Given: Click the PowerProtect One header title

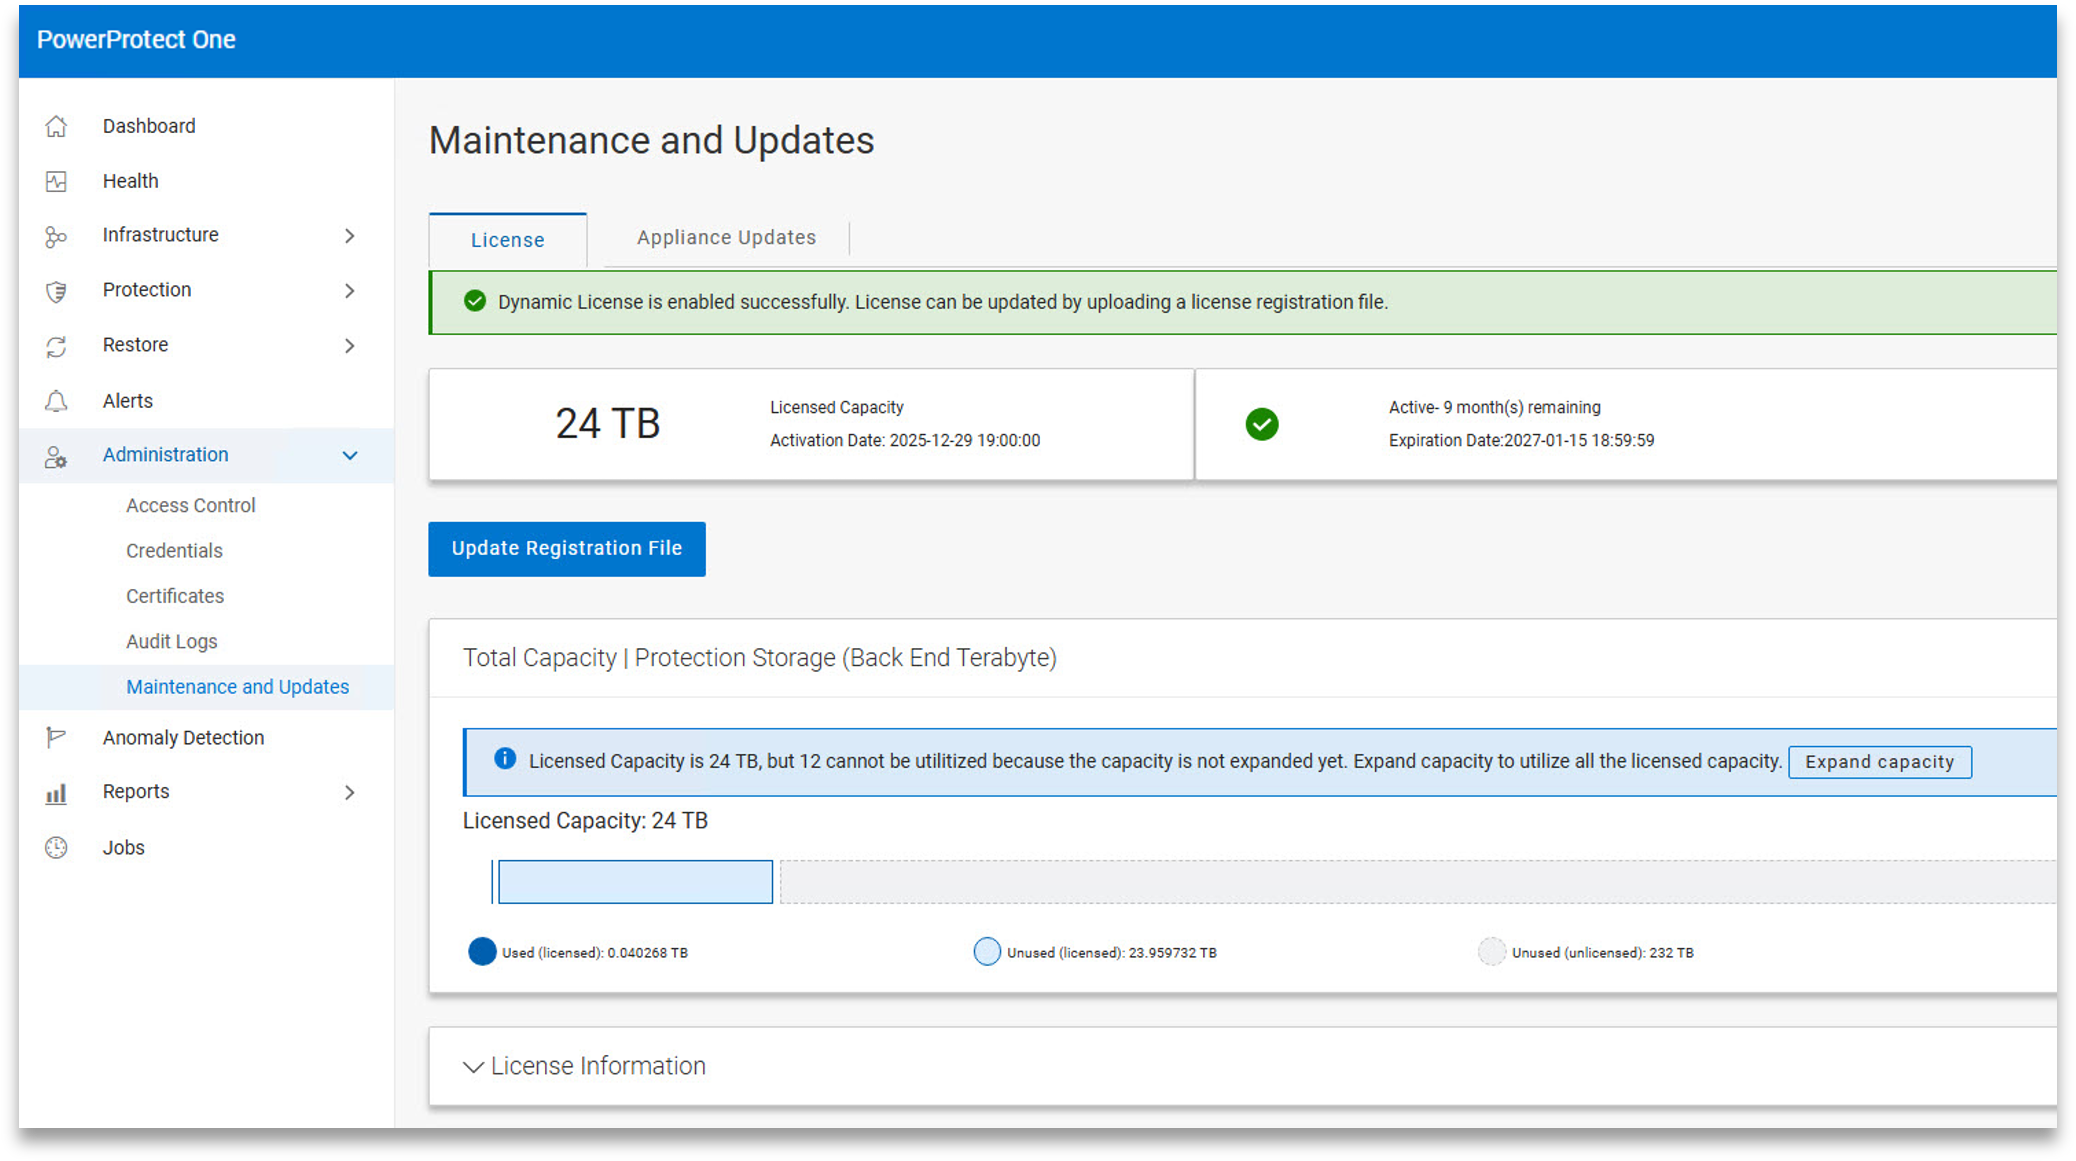Looking at the screenshot, I should [x=136, y=40].
